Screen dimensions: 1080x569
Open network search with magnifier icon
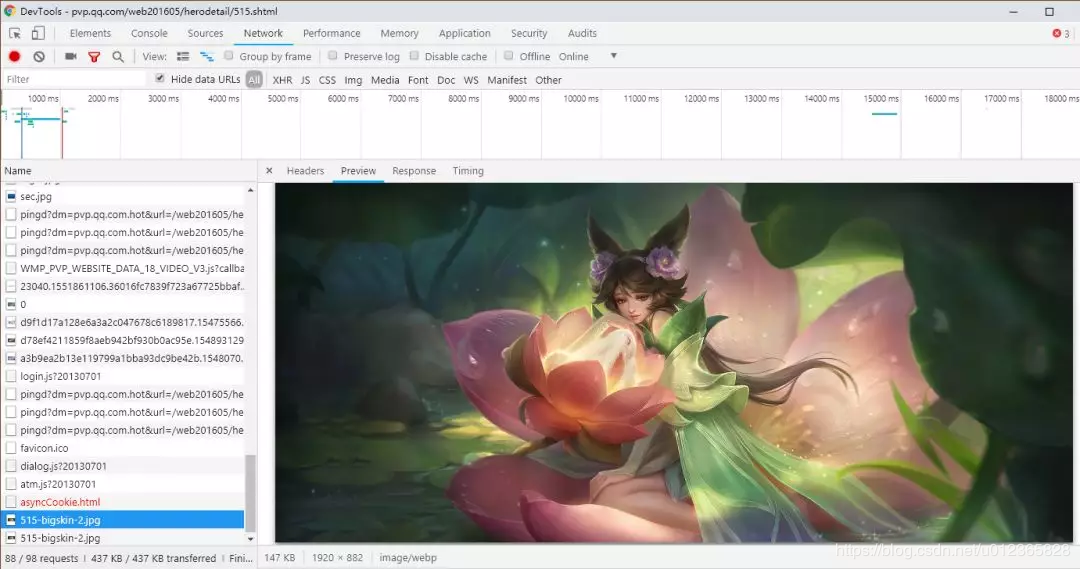(x=118, y=56)
